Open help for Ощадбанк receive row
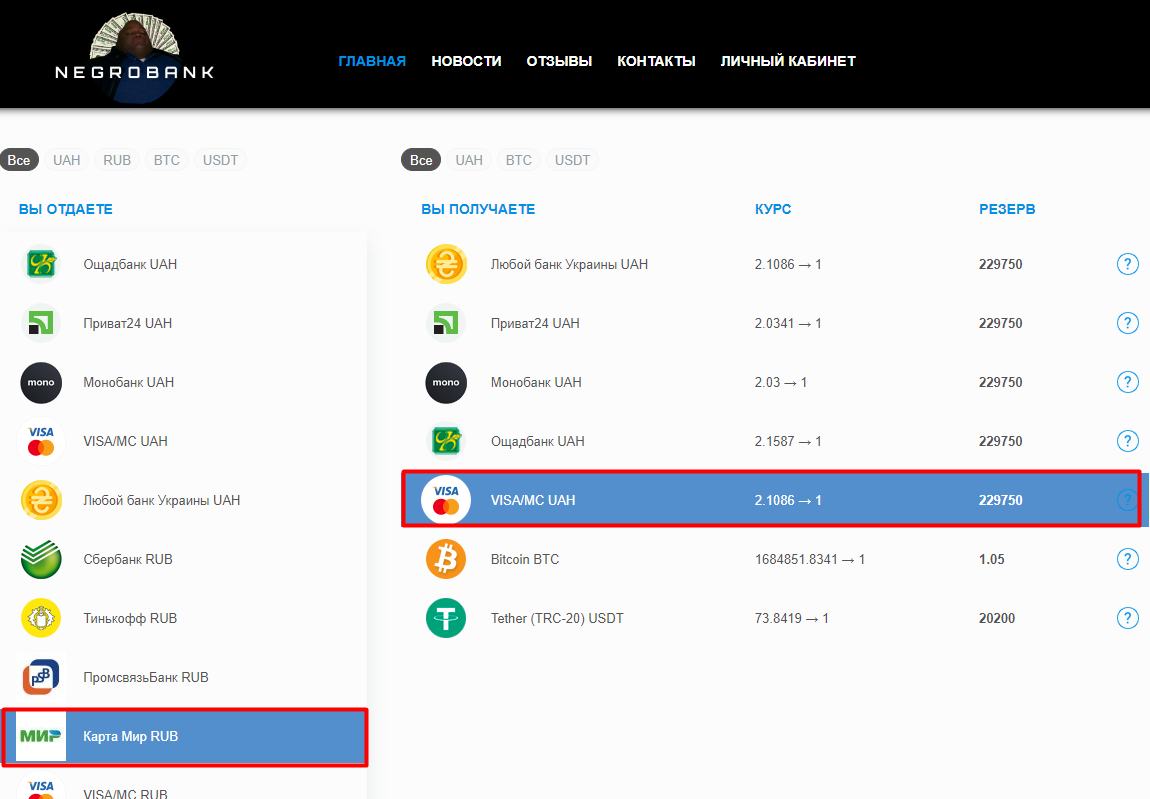 (1127, 441)
